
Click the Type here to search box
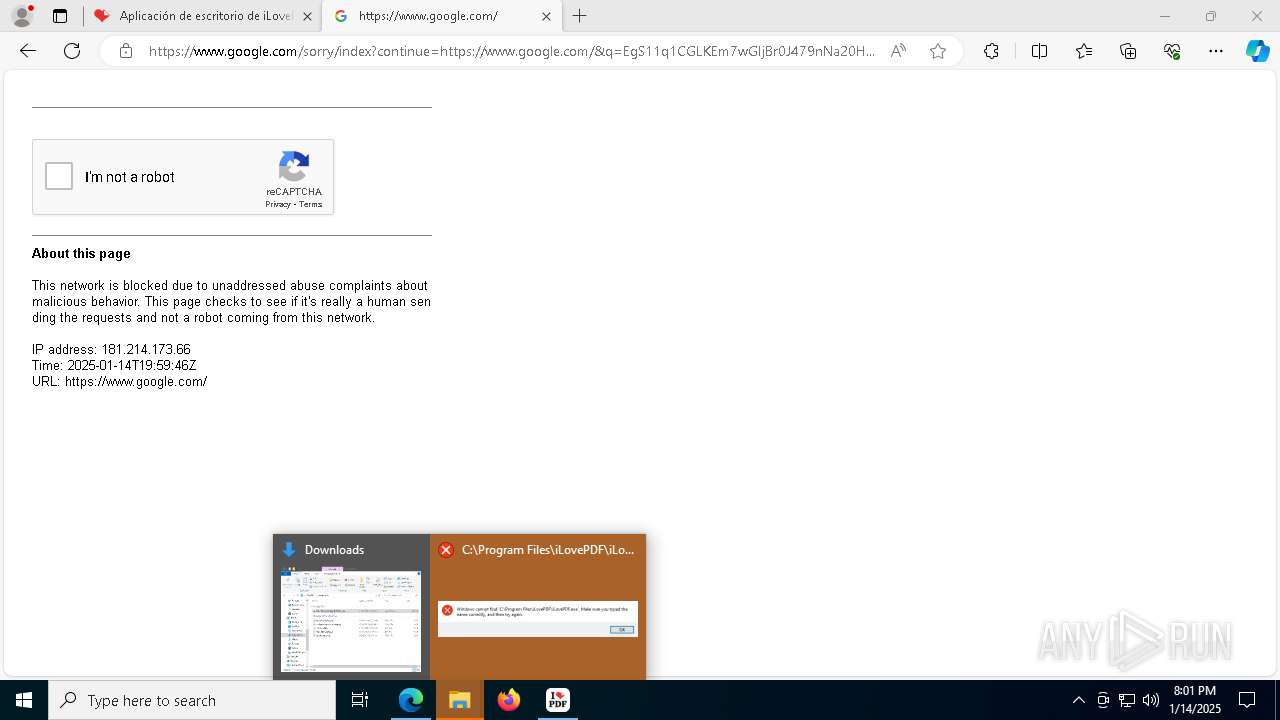coord(192,700)
